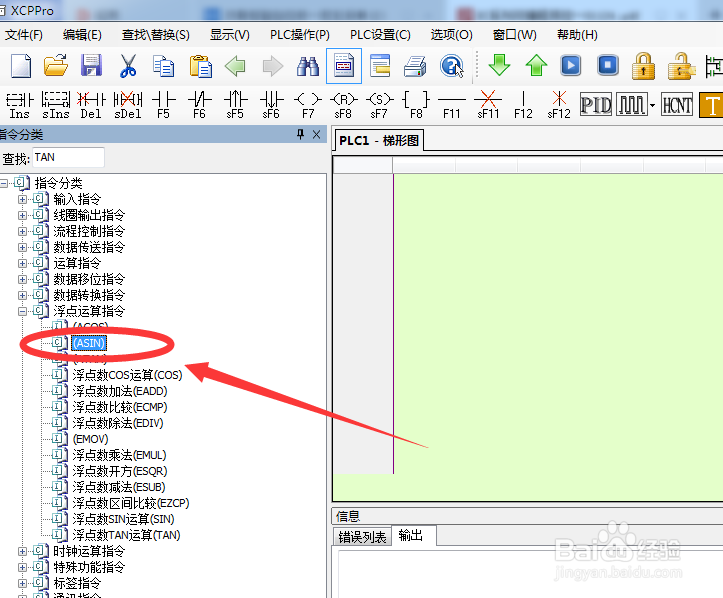Open the 选项(O) menu

(x=451, y=35)
